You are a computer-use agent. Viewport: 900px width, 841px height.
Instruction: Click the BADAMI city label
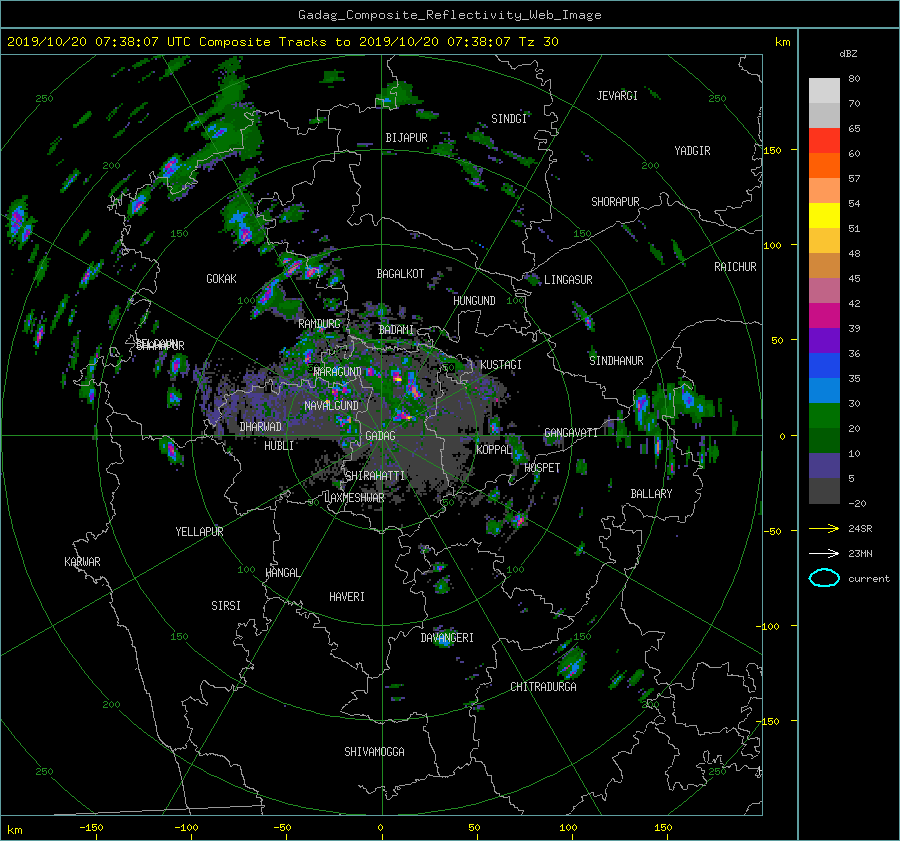[396, 330]
